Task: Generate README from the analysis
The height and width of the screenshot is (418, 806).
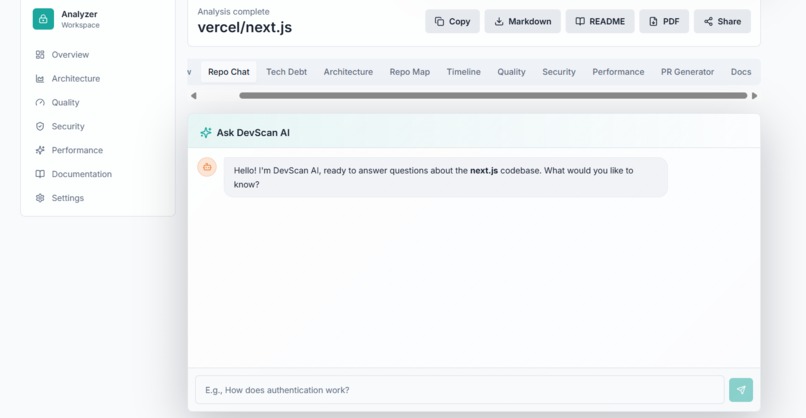Action: [600, 22]
